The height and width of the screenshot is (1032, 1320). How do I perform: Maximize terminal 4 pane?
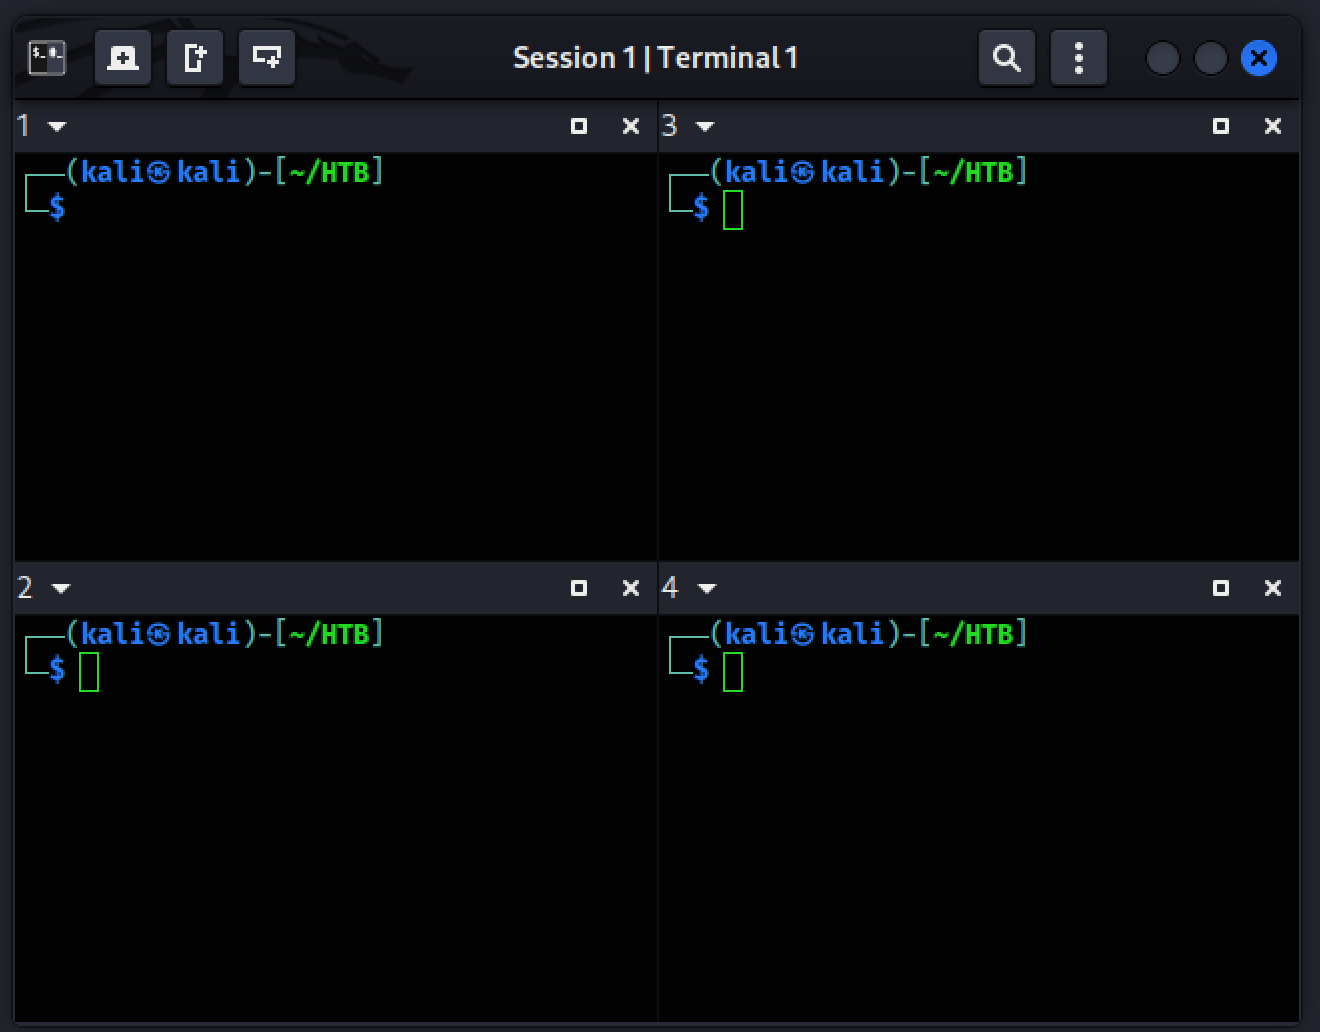(1221, 588)
